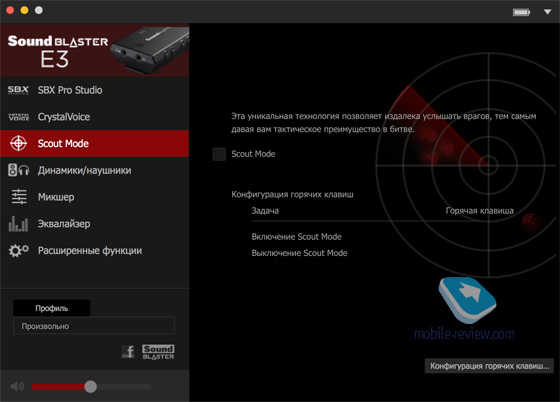Close the window with red button
The image size is (560, 402).
click(x=10, y=10)
